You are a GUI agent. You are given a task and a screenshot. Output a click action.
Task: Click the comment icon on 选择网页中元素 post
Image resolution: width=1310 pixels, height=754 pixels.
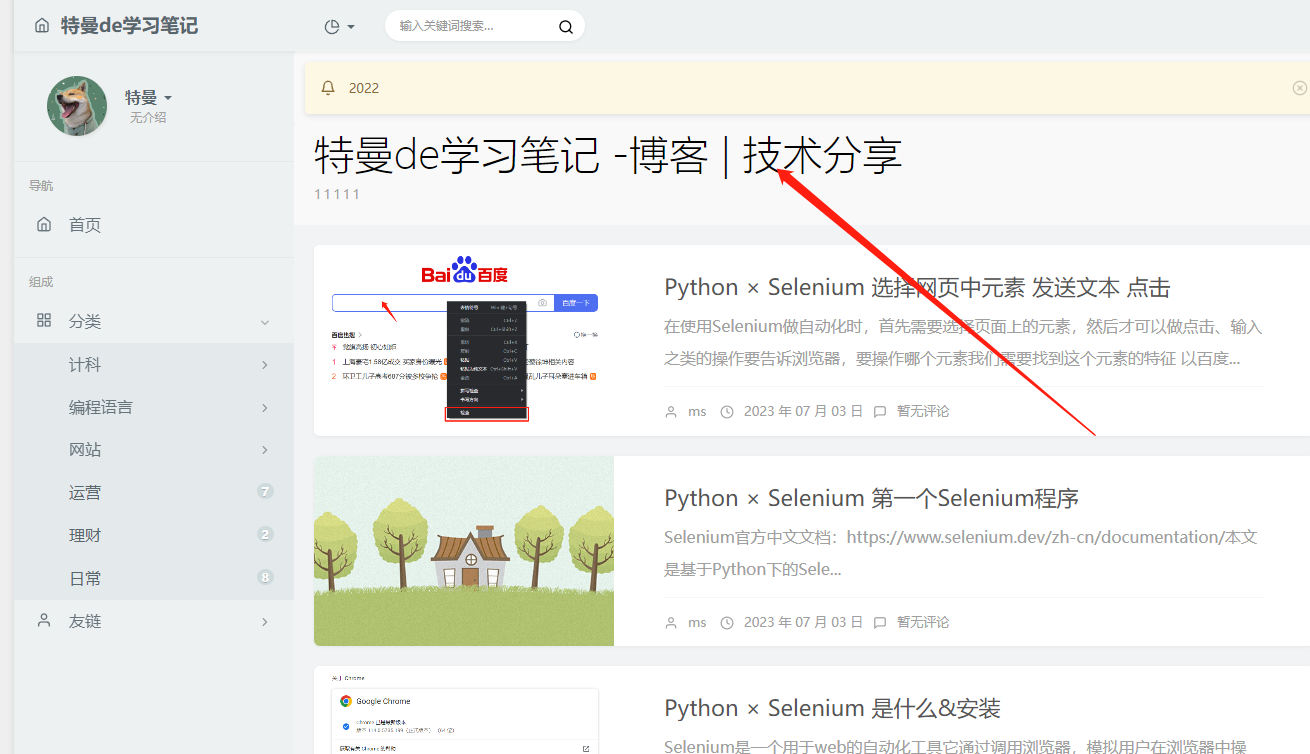880,412
